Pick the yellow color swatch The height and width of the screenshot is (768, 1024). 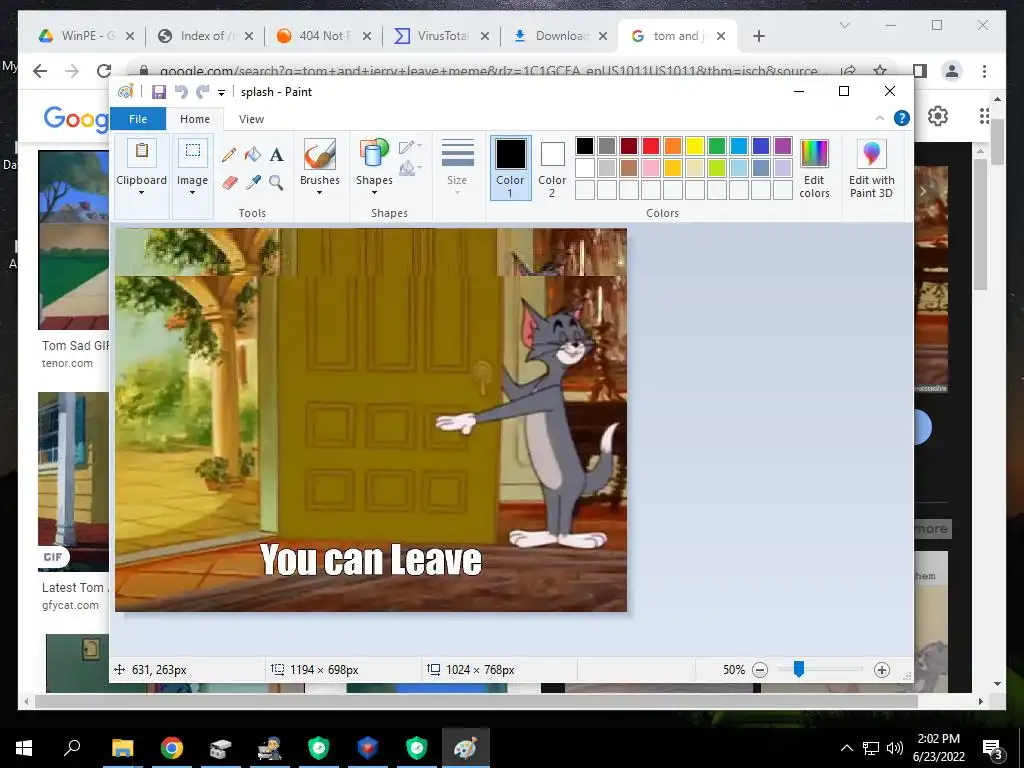click(x=695, y=146)
